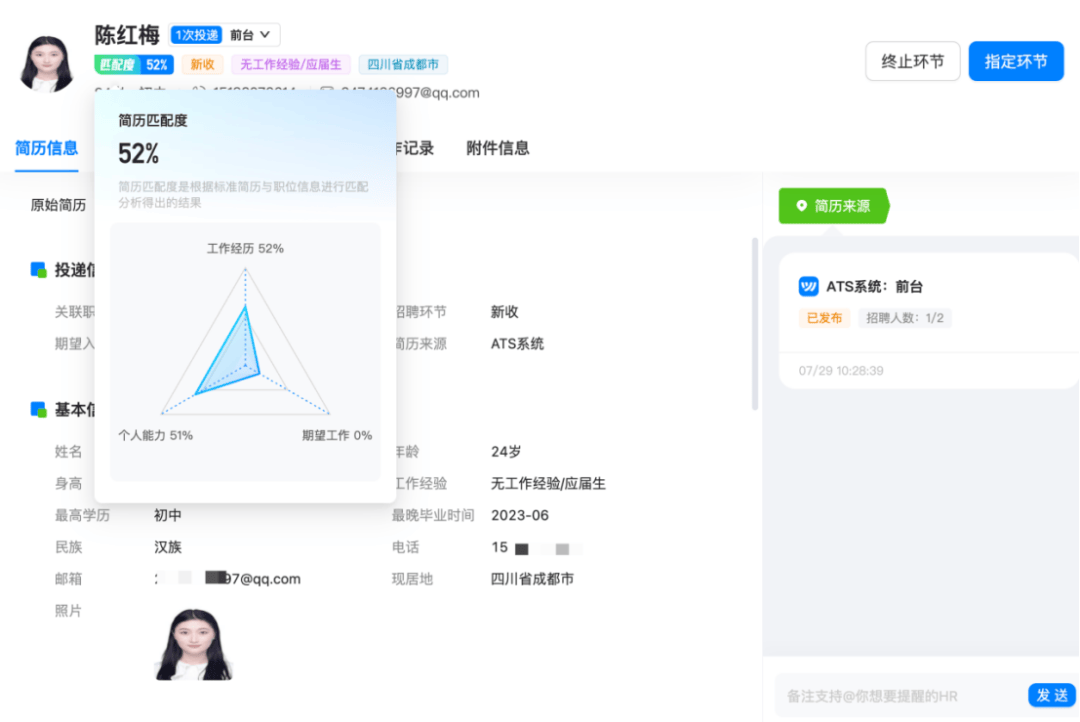The height and width of the screenshot is (722, 1080).
Task: Click the location pin icon in 简历来源
Action: pyautogui.click(x=801, y=206)
